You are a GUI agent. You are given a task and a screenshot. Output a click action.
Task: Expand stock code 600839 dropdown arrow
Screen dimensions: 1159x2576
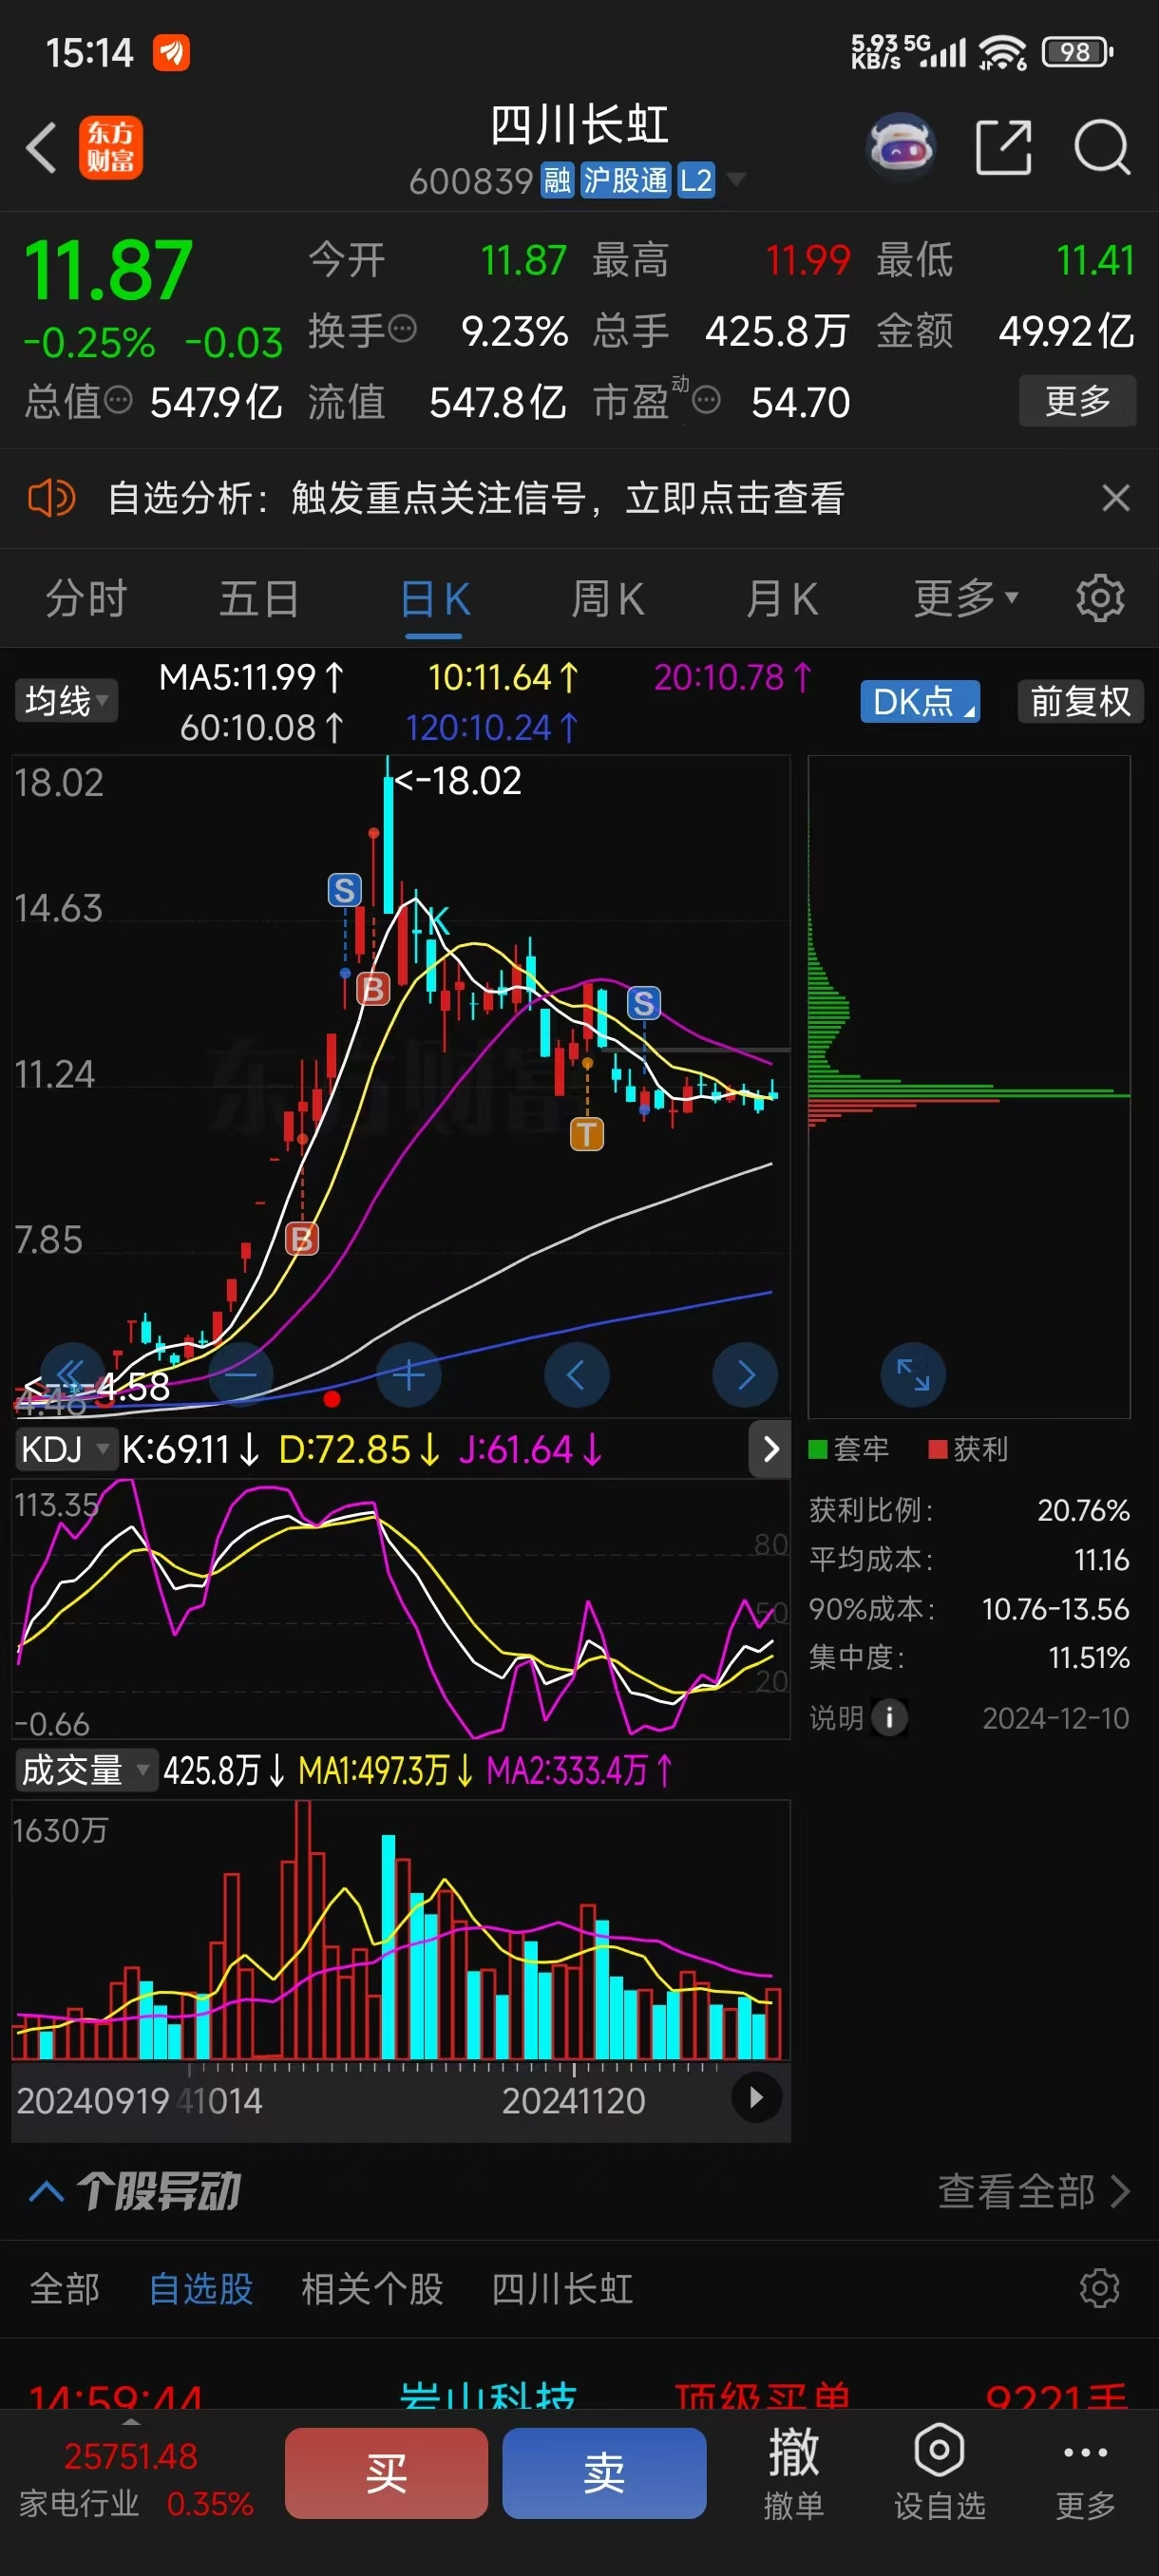(736, 179)
